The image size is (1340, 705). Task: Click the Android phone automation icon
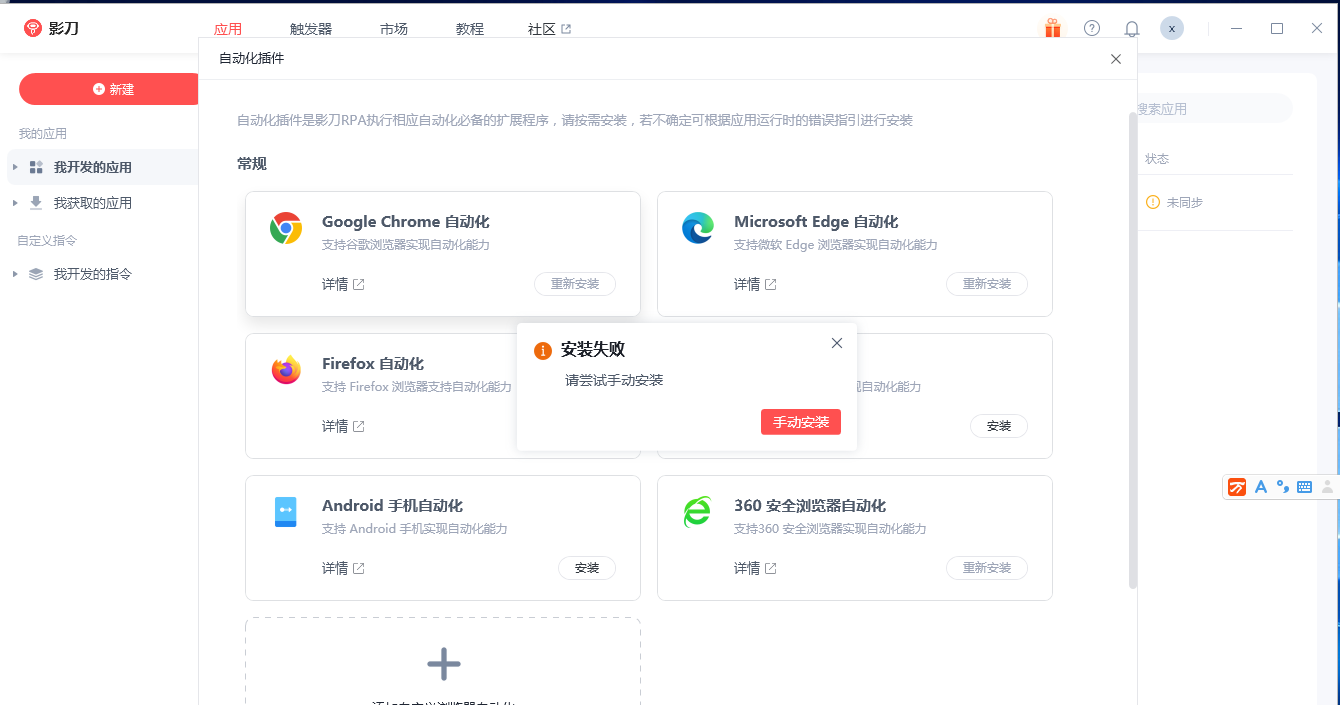pos(286,513)
